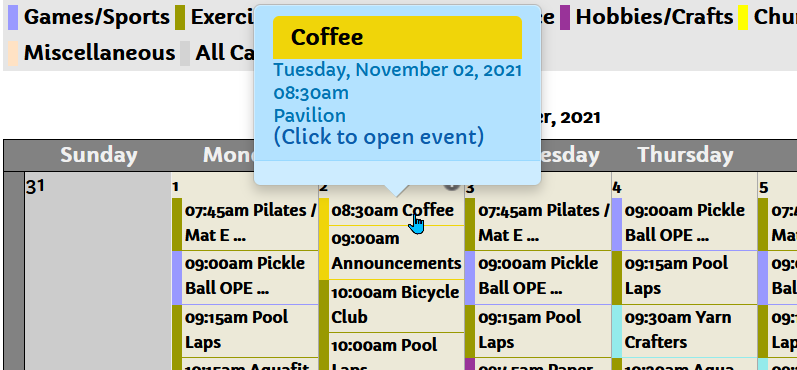This screenshot has height=370, width=797.
Task: Open the 08:30am Coffee event on Tuesday
Action: click(392, 210)
